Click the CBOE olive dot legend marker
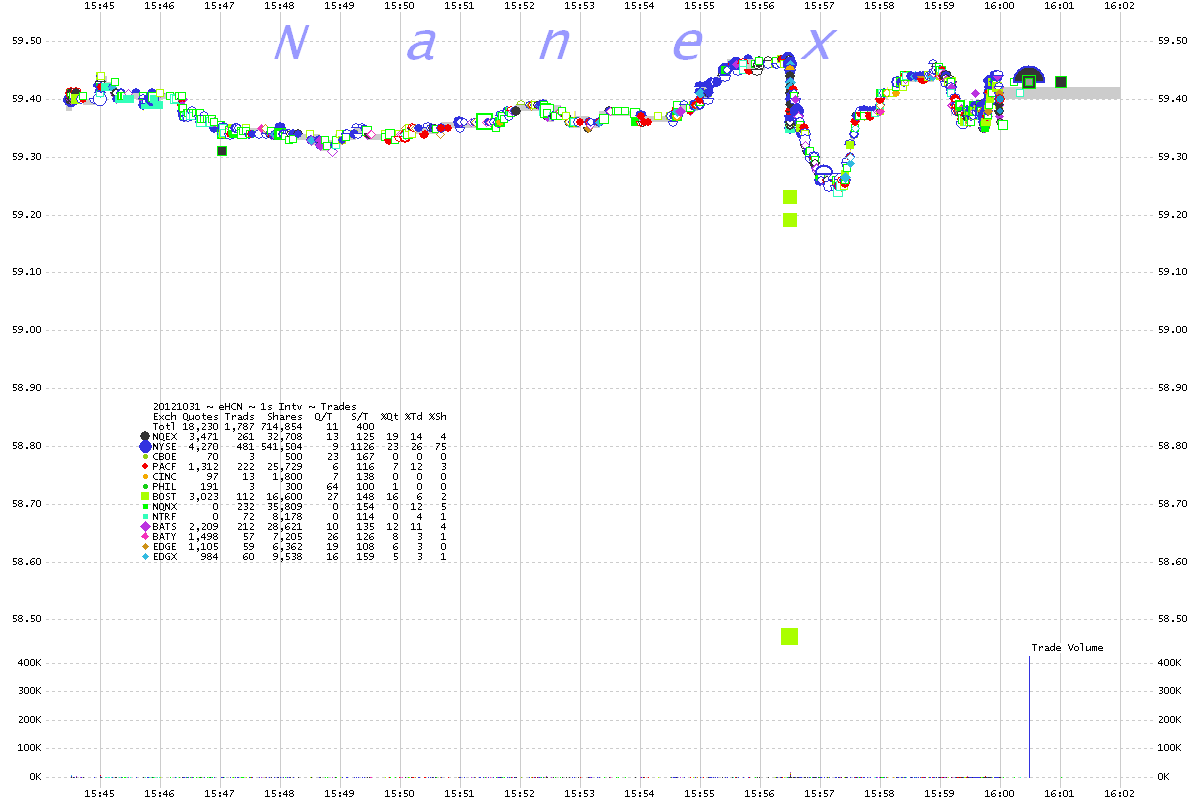Screen dimensions: 1200x800 click(x=145, y=456)
